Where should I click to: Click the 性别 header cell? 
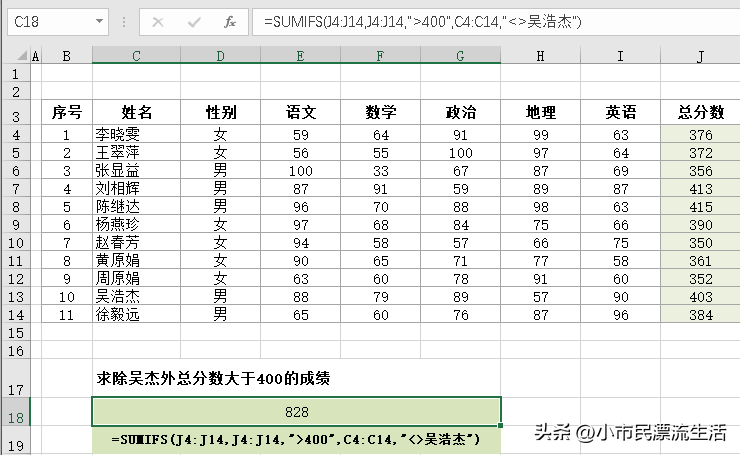click(x=220, y=112)
